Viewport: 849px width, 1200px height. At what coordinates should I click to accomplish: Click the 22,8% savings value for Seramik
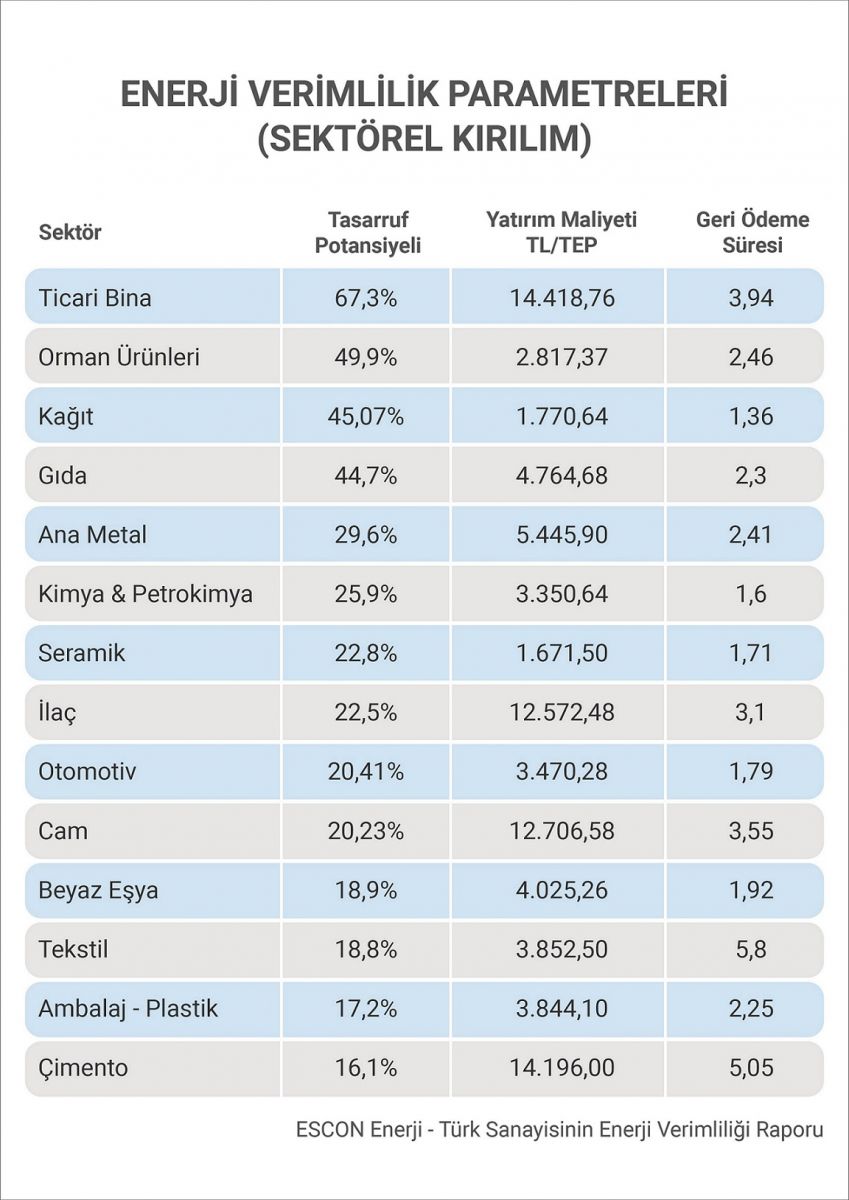tap(367, 653)
